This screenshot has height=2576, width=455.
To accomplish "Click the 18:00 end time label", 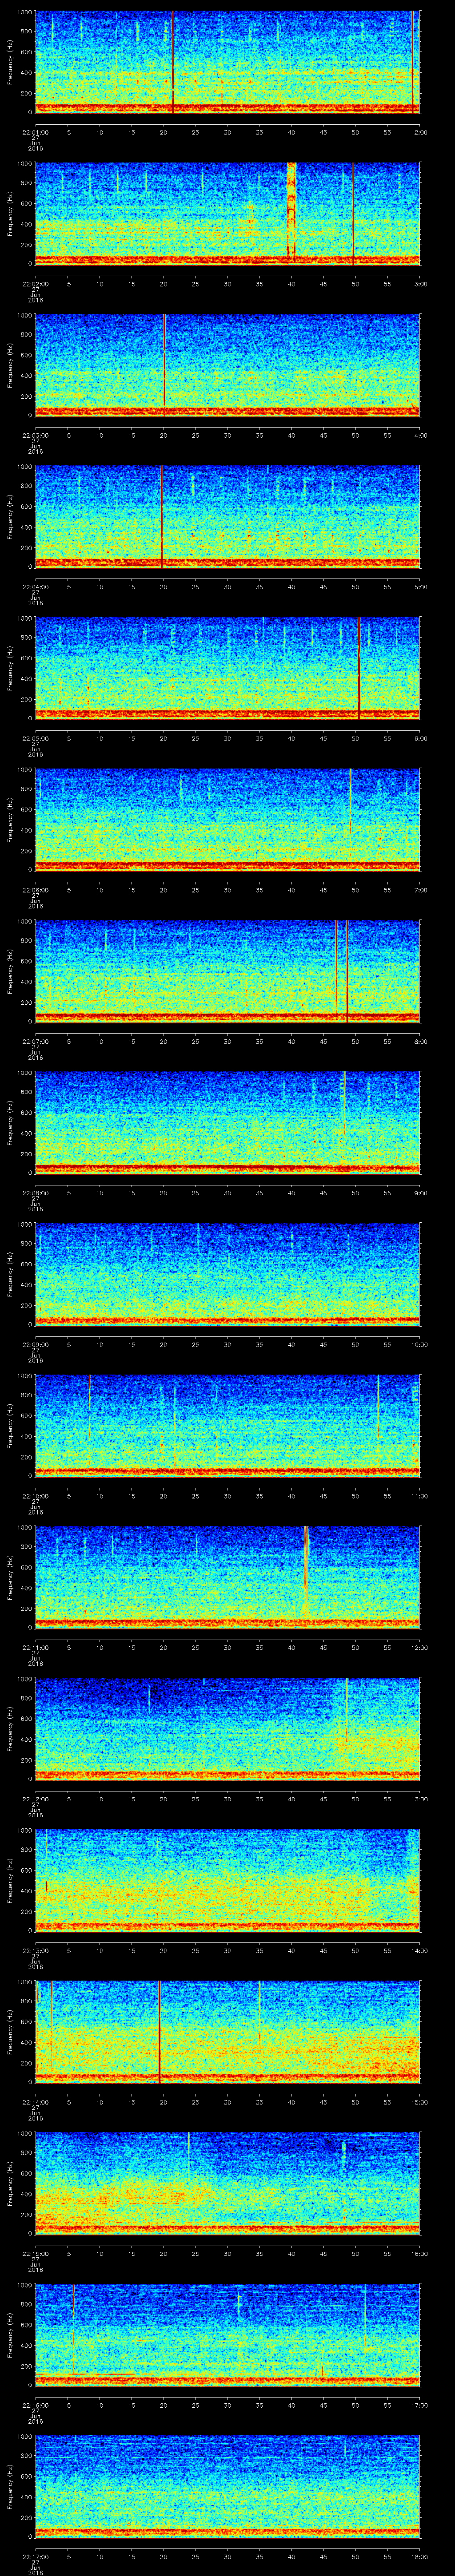I will 419,2556.
